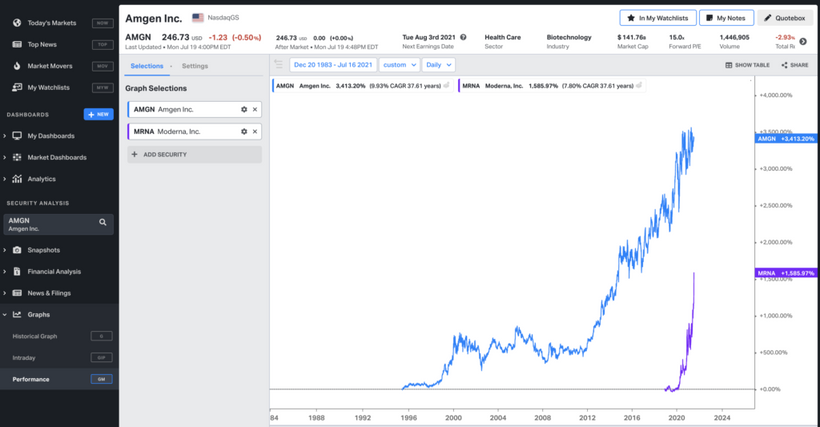
Task: Click Health Care sector link
Action: pos(503,37)
